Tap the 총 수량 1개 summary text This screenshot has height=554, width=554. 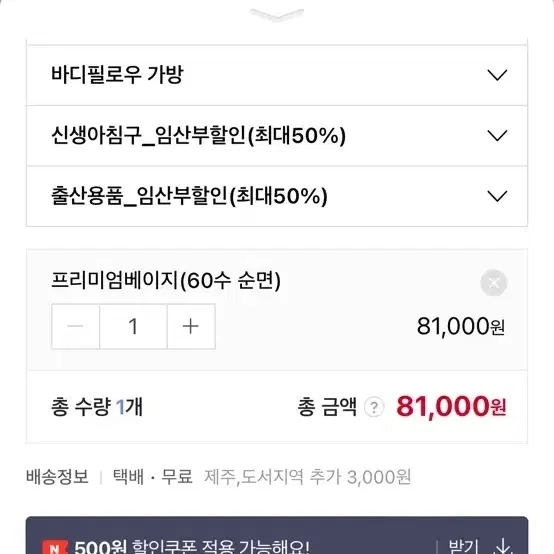click(97, 407)
